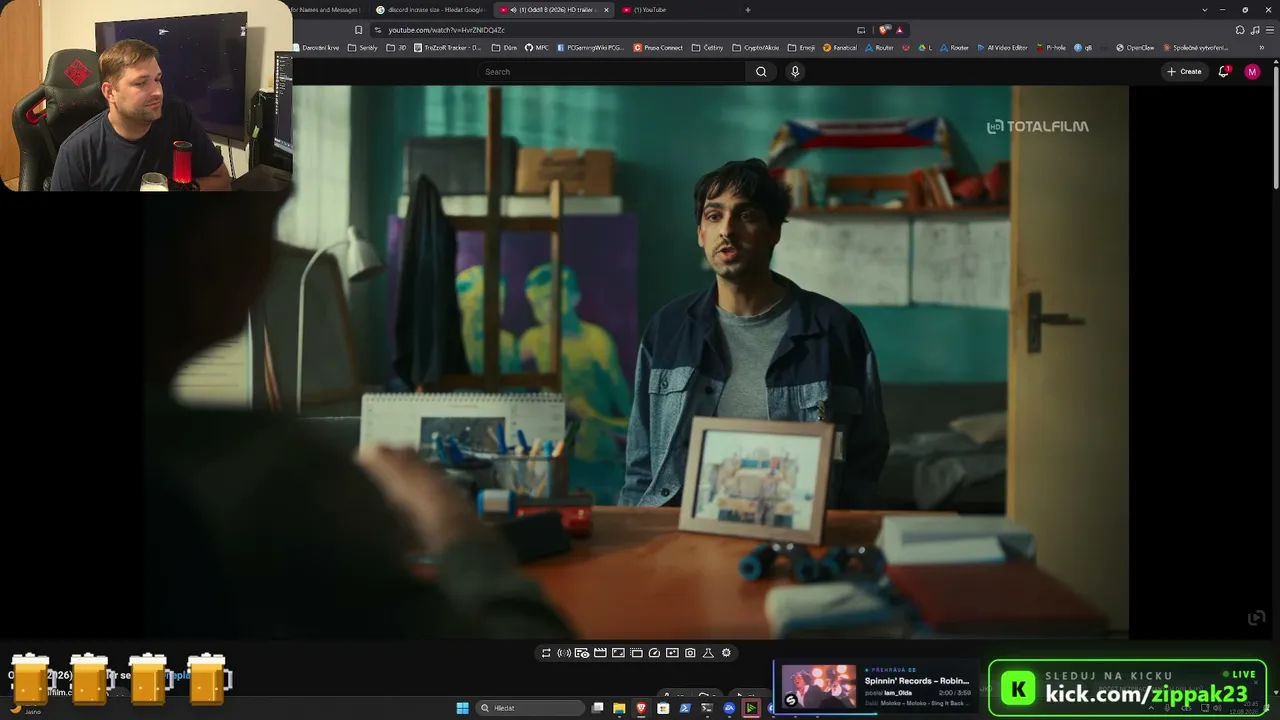Open settings gear in the player toolbar
The image size is (1280, 720).
pos(726,653)
